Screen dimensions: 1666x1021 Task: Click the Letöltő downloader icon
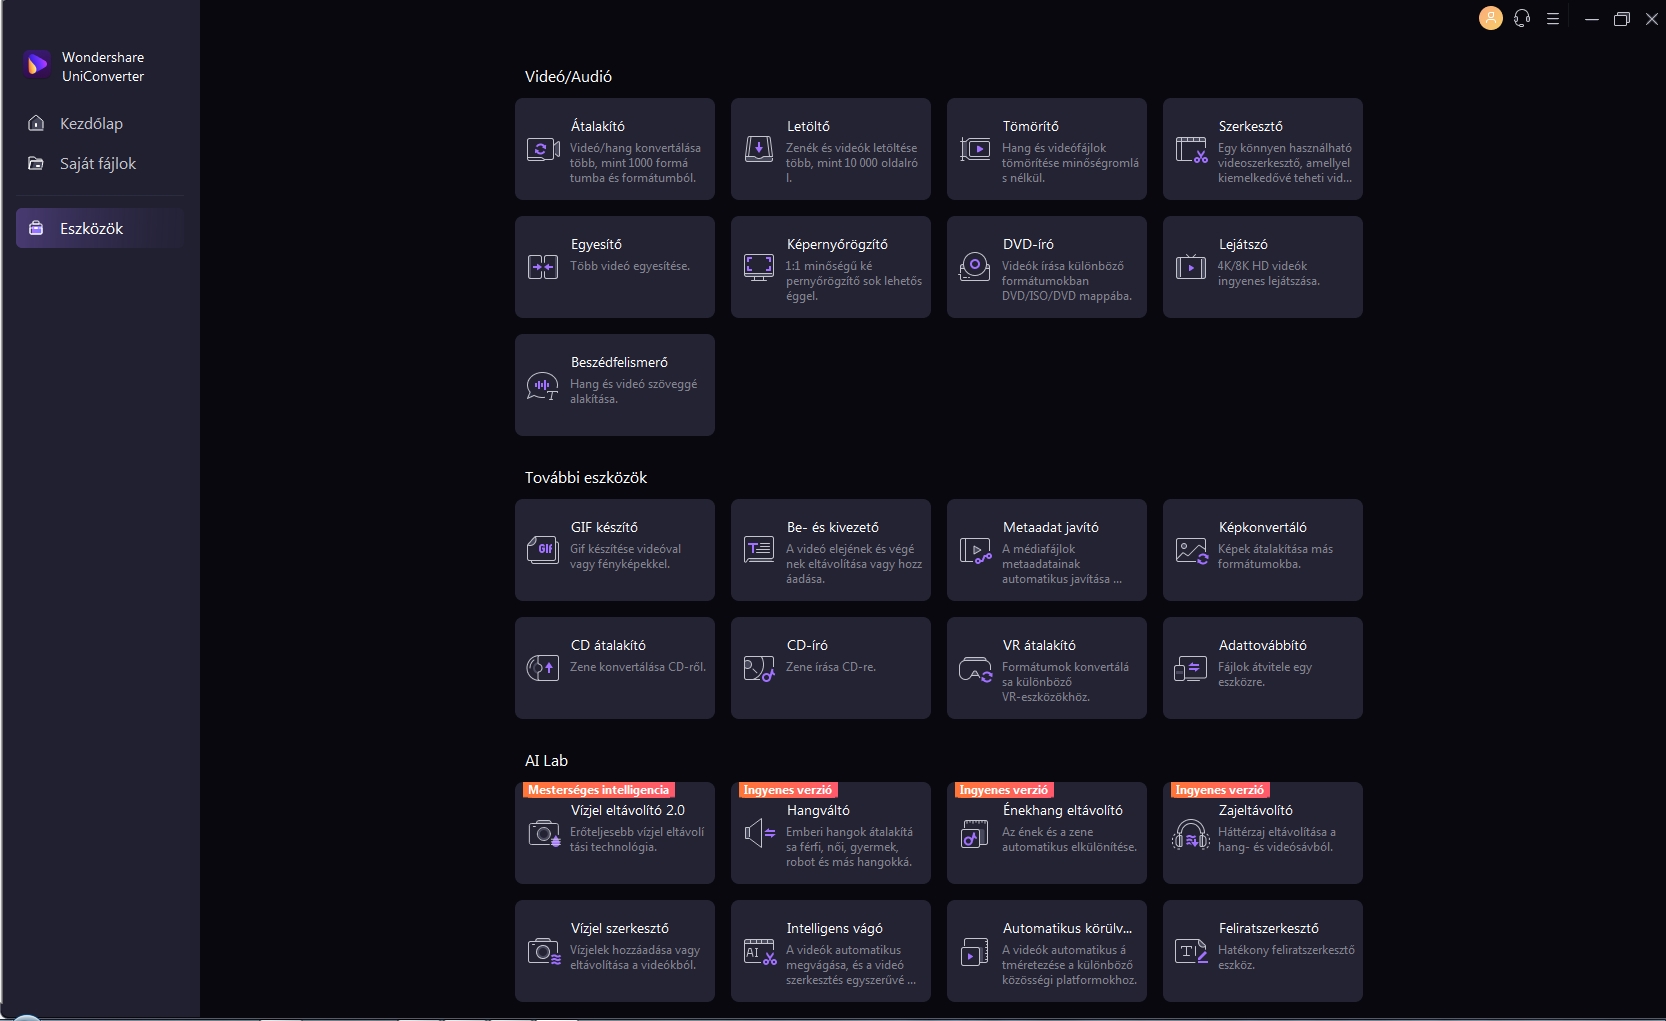coord(759,150)
